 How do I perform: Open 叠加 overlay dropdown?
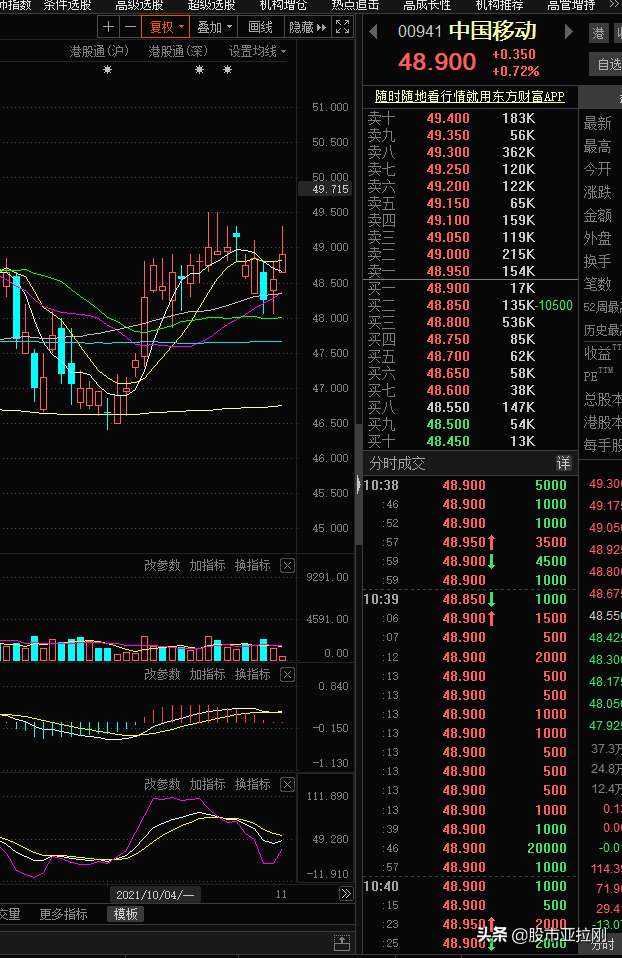(x=214, y=27)
